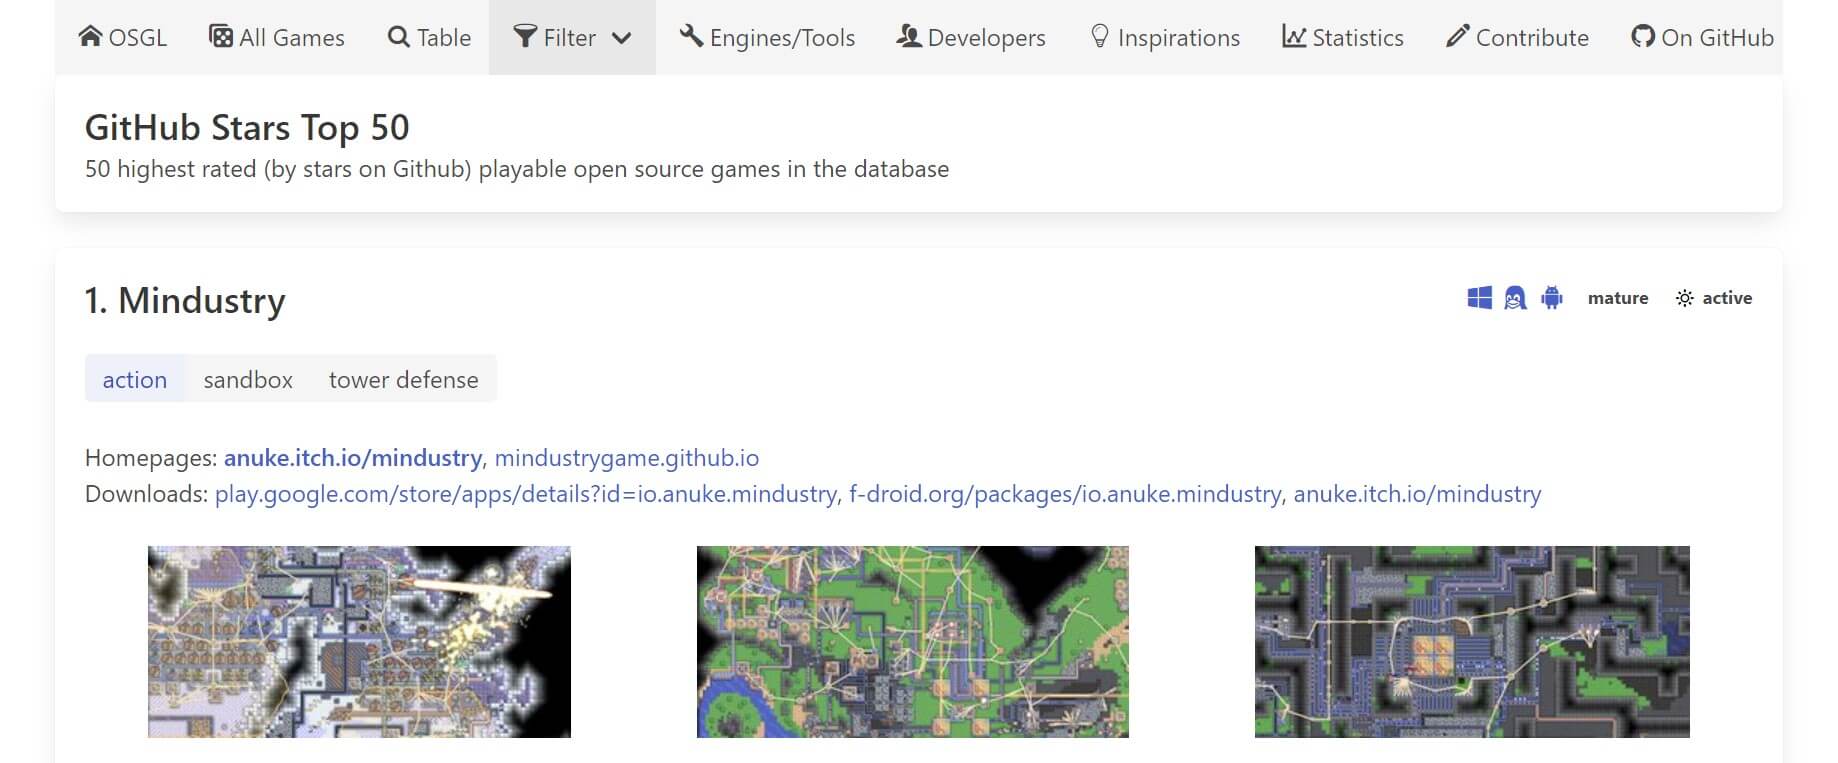The image size is (1838, 763).
Task: Select the sandbox tag
Action: pyautogui.click(x=248, y=379)
